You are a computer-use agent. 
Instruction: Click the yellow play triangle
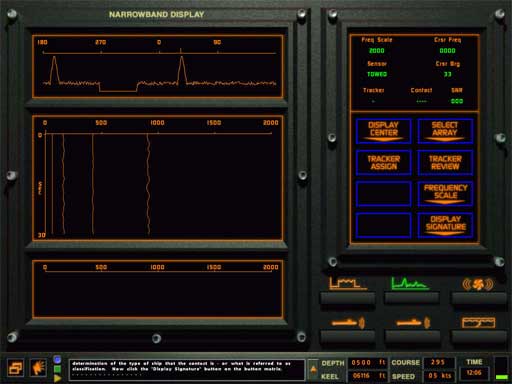(x=57, y=378)
